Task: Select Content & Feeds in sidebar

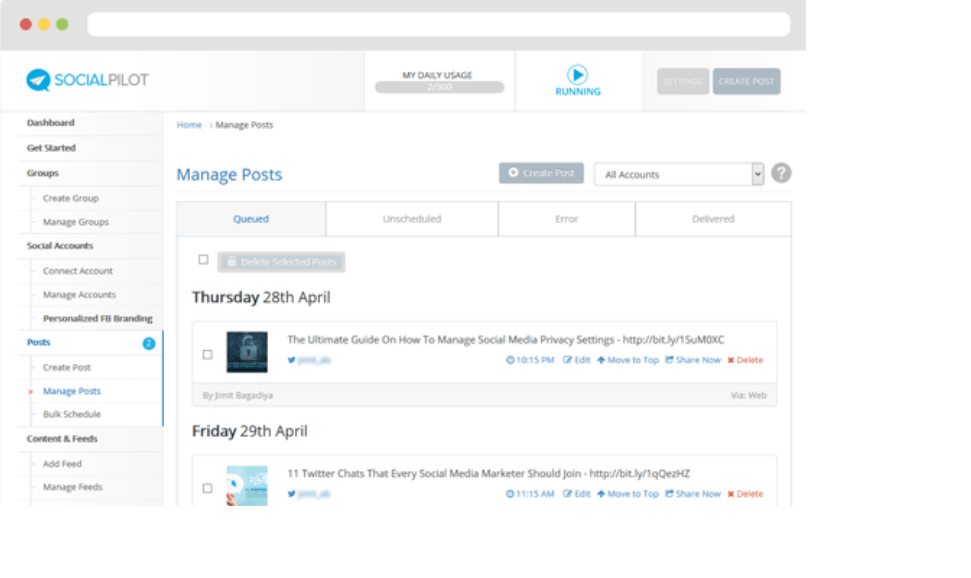Action: (62, 439)
